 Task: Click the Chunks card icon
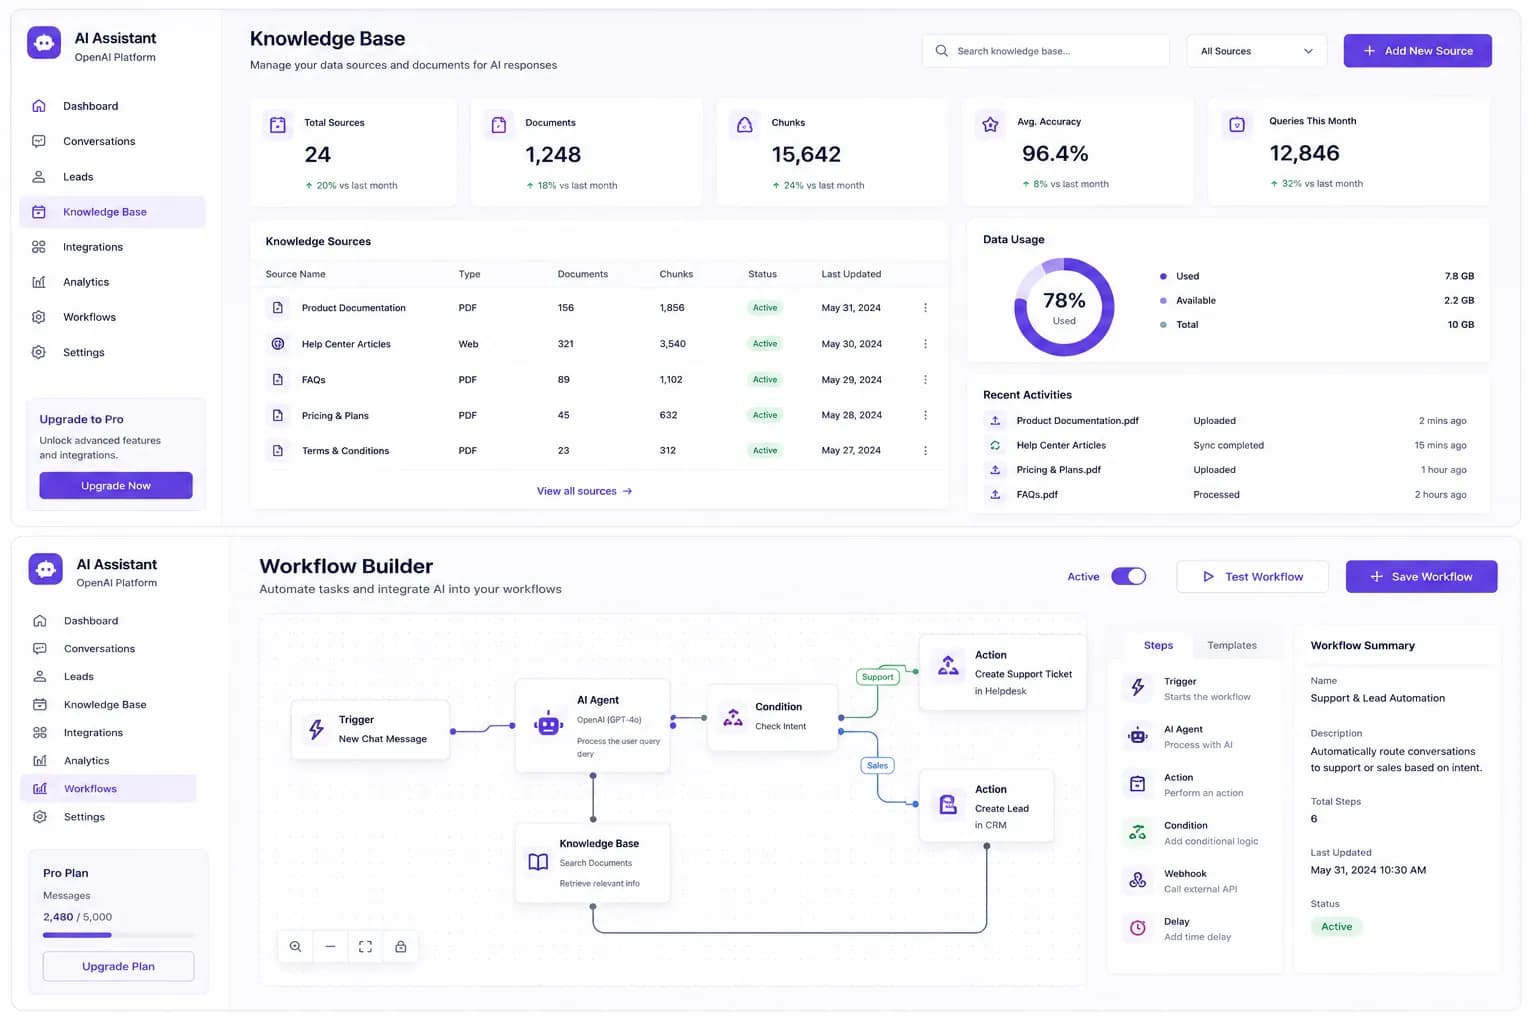744,124
